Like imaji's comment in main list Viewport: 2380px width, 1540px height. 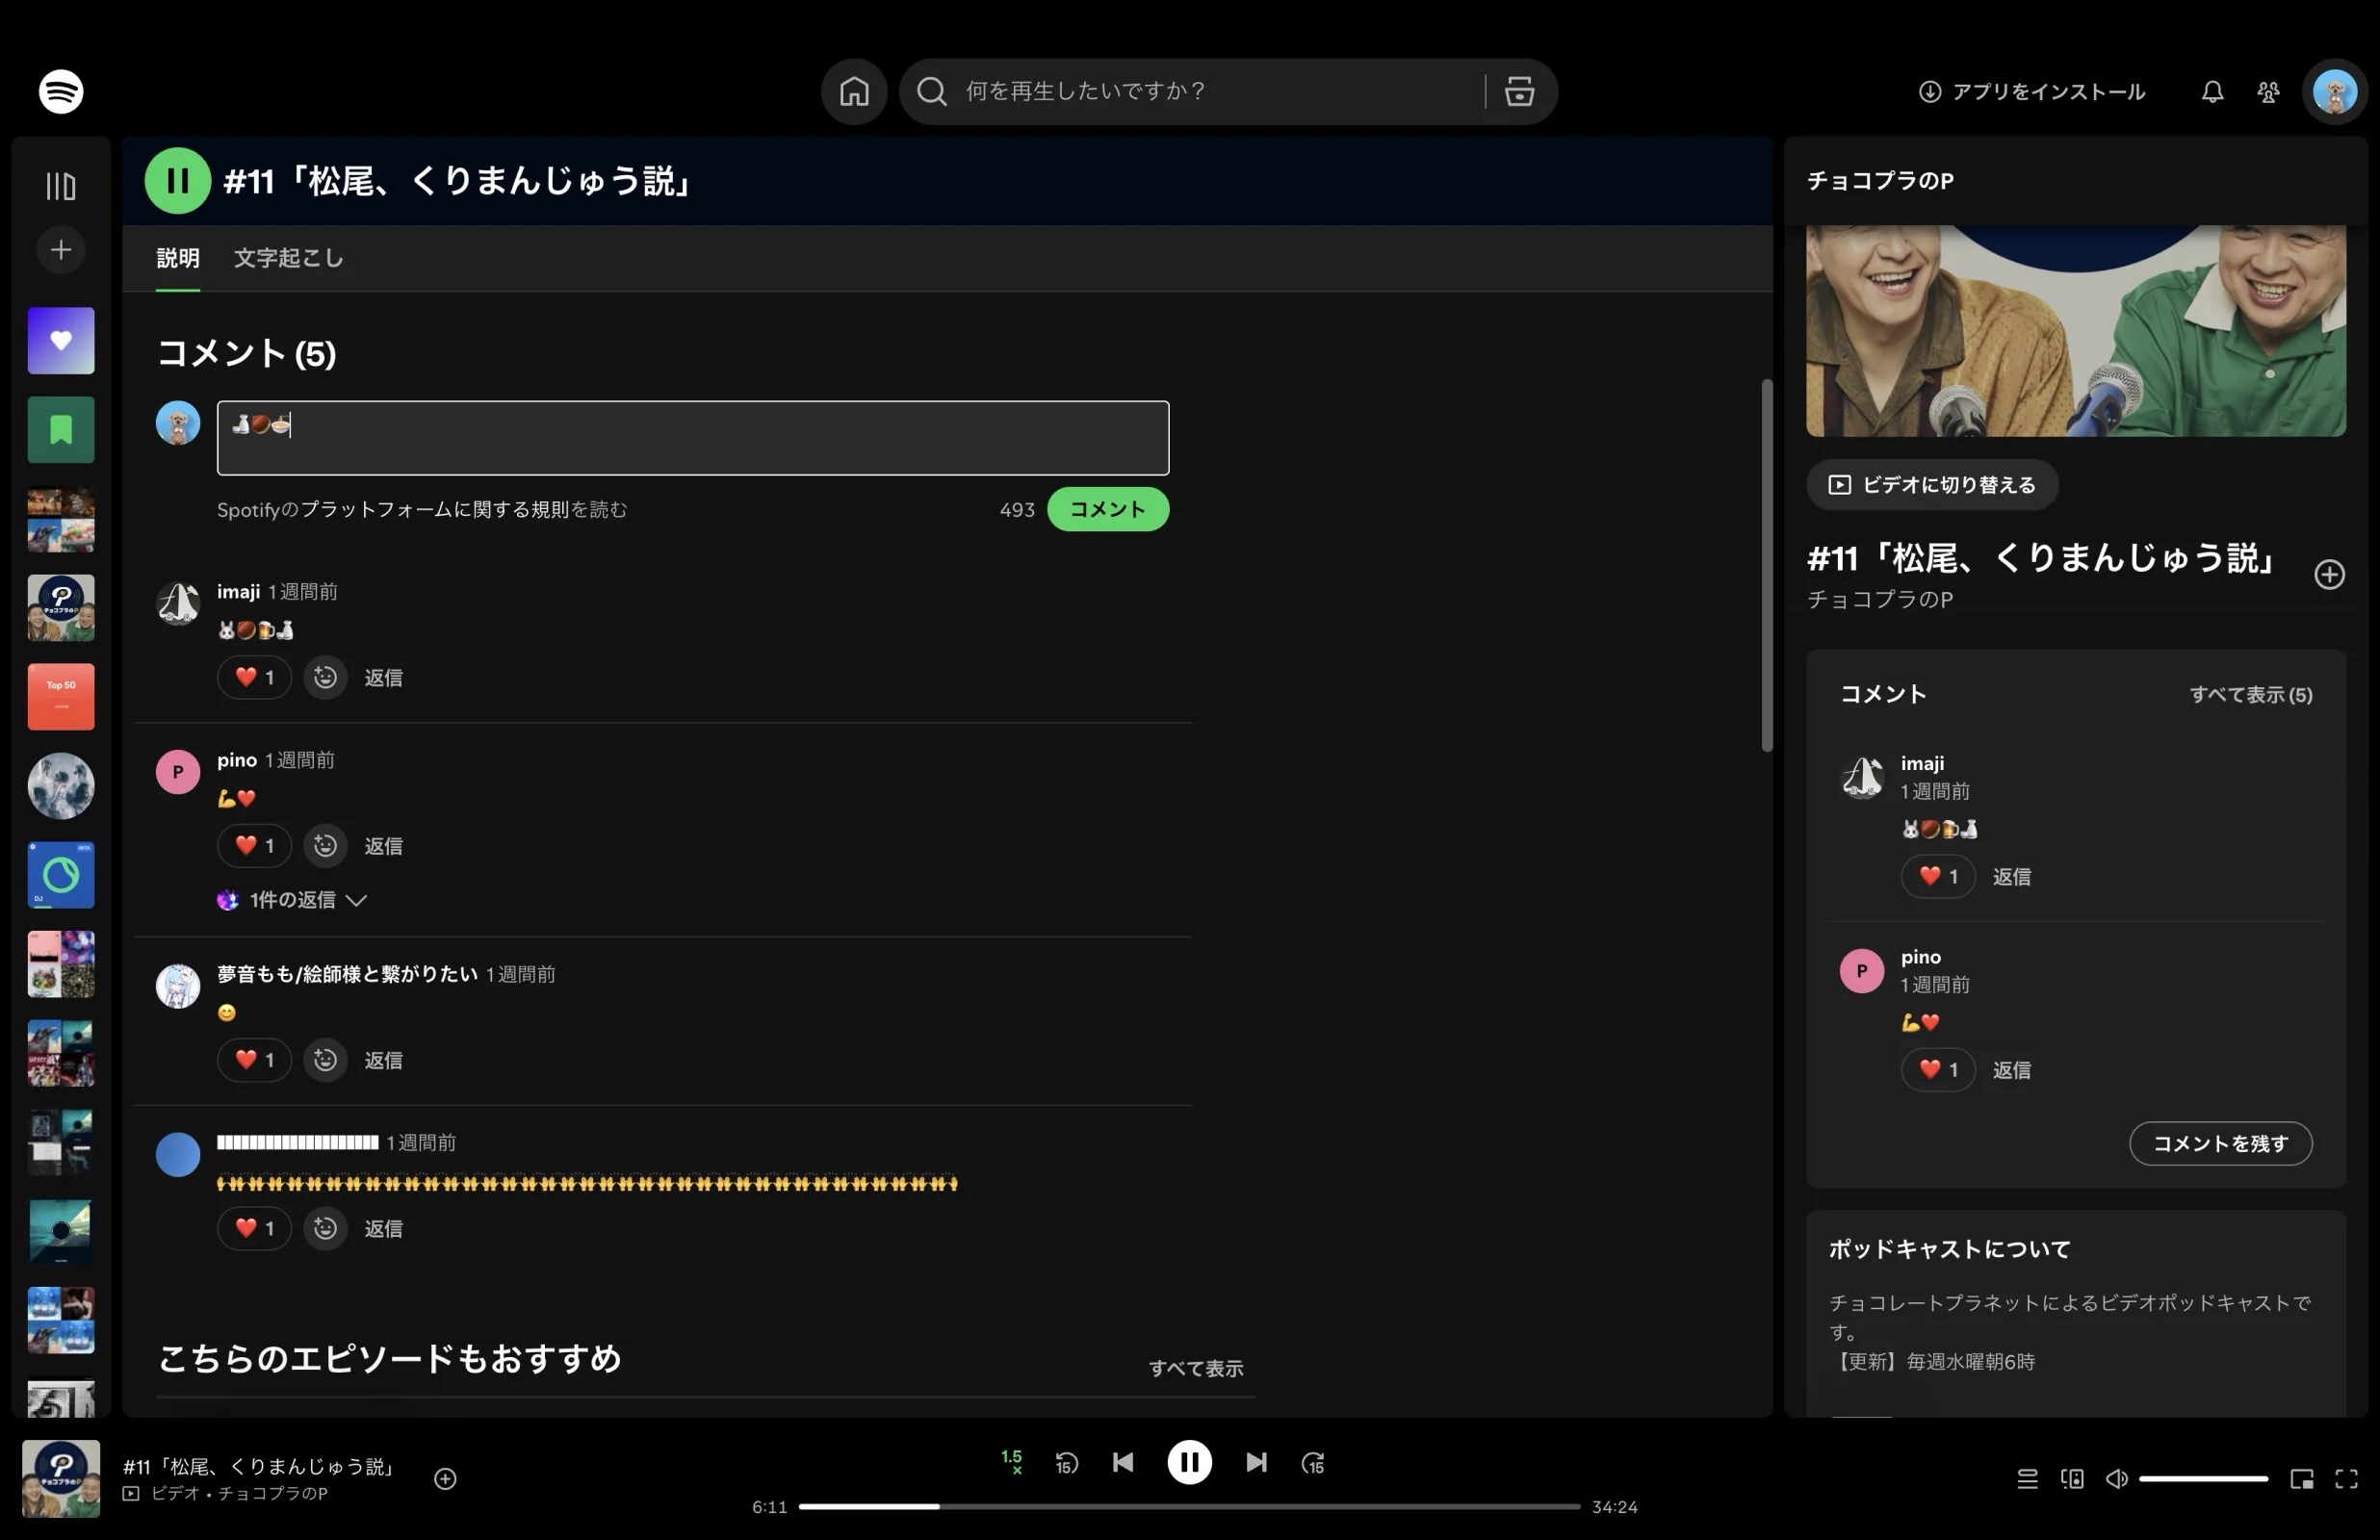click(x=254, y=678)
